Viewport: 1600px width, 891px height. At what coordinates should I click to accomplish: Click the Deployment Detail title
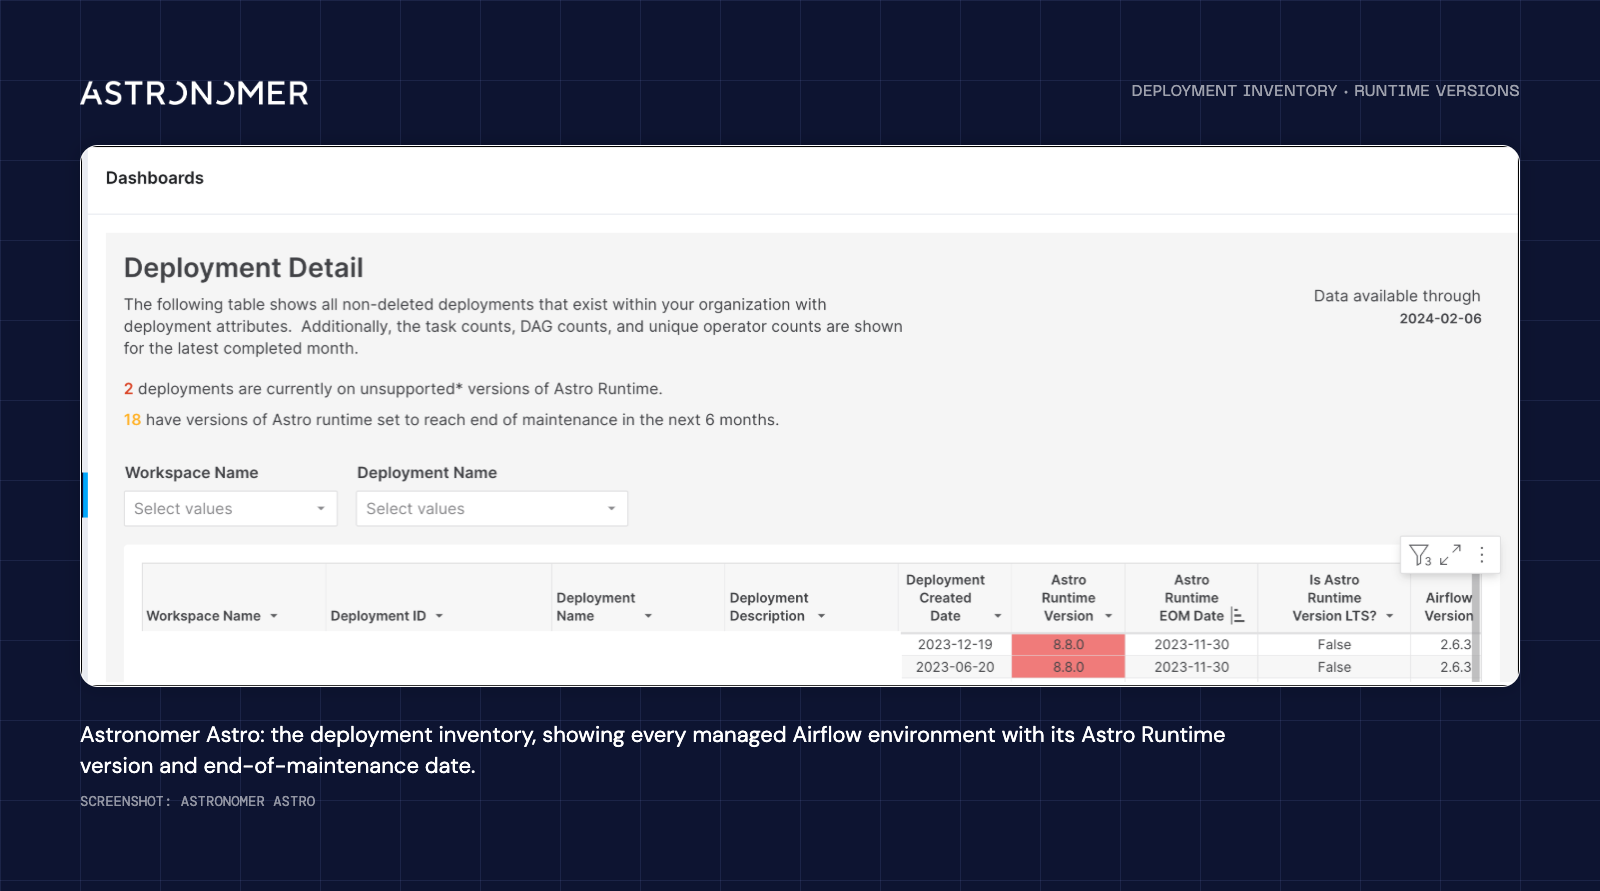click(x=243, y=268)
